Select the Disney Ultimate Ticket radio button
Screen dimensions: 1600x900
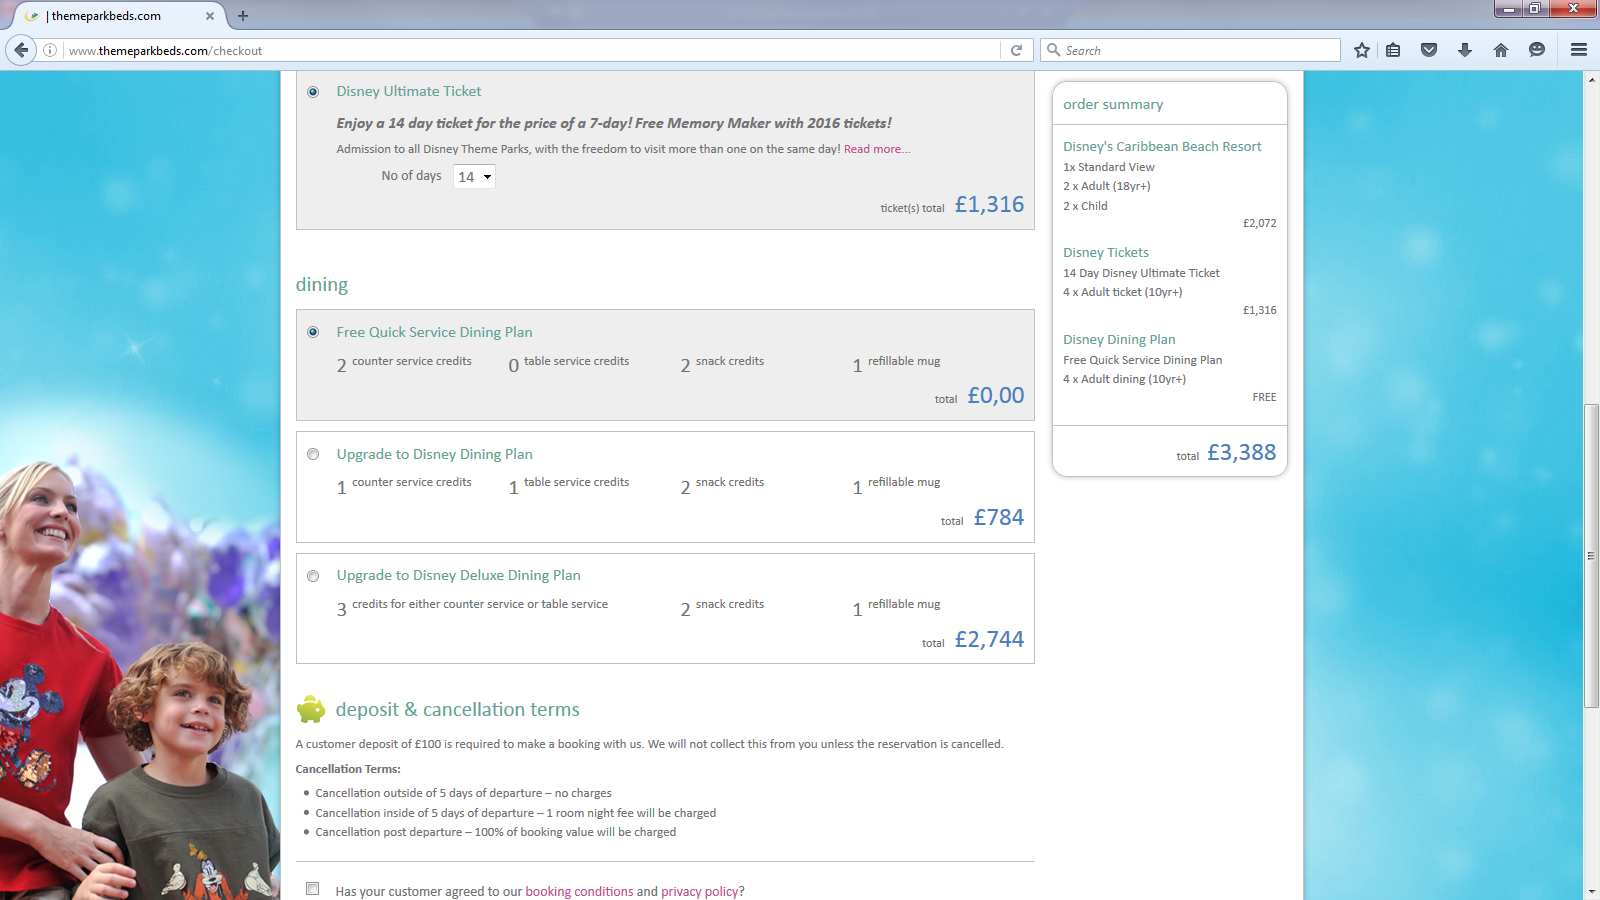coord(313,92)
